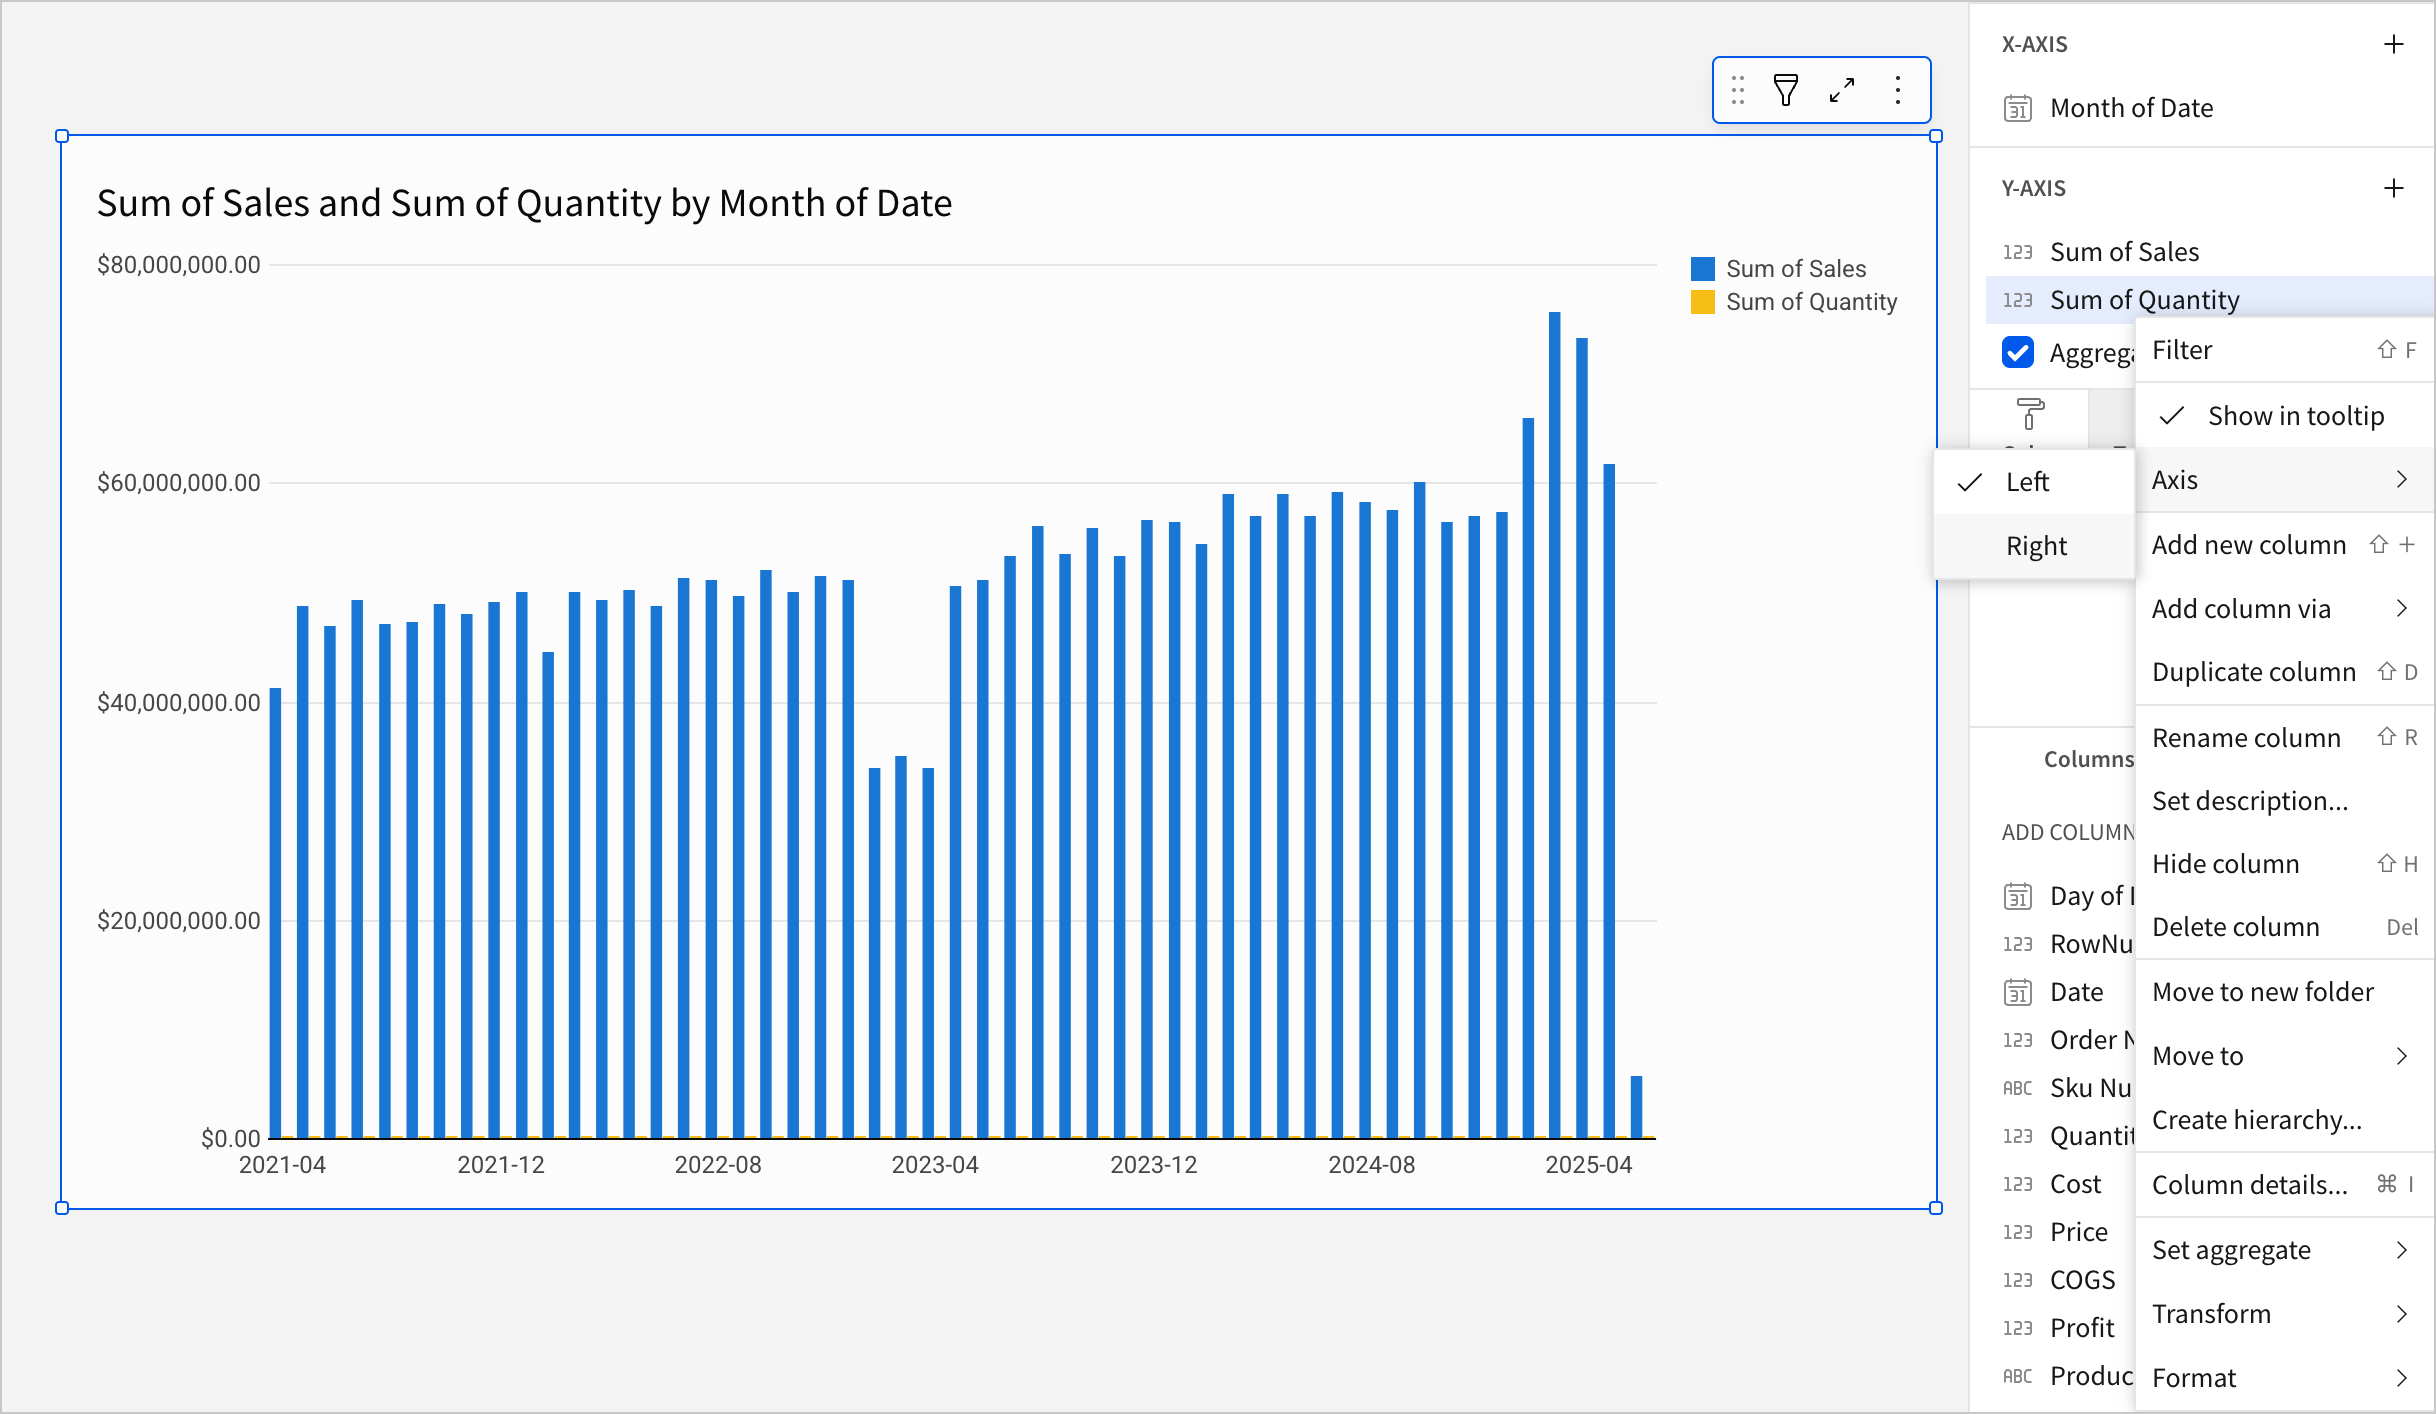Select Right axis option
Viewport: 2436px width, 1414px height.
click(x=2035, y=546)
